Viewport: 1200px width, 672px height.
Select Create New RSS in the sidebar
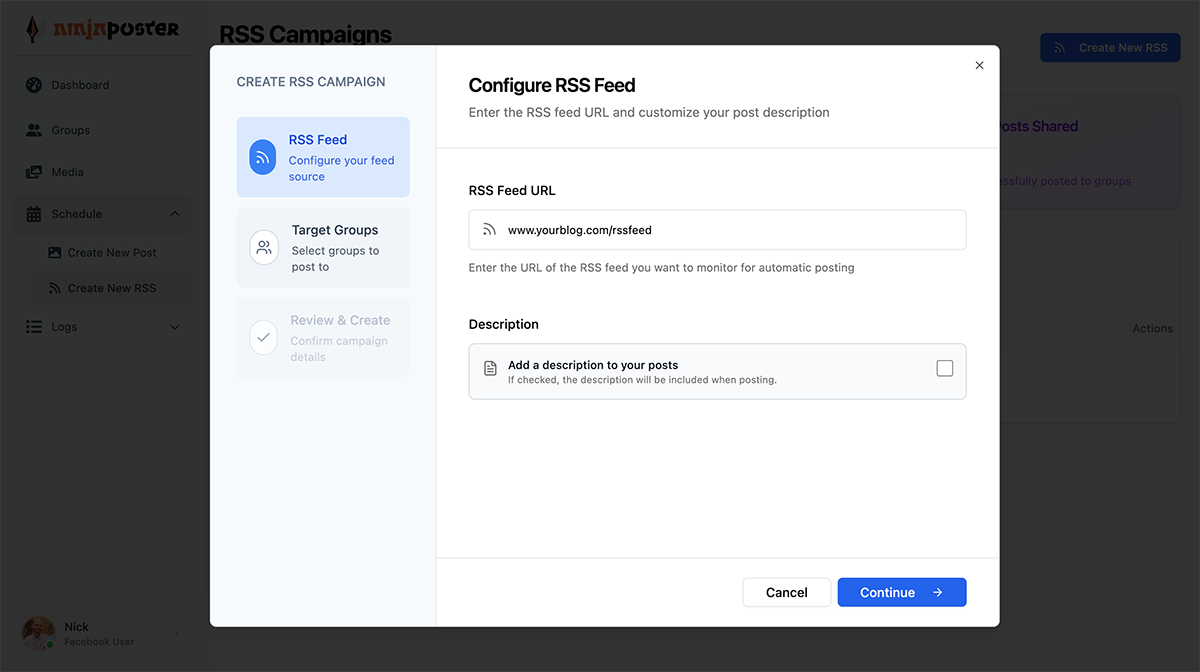tap(112, 288)
